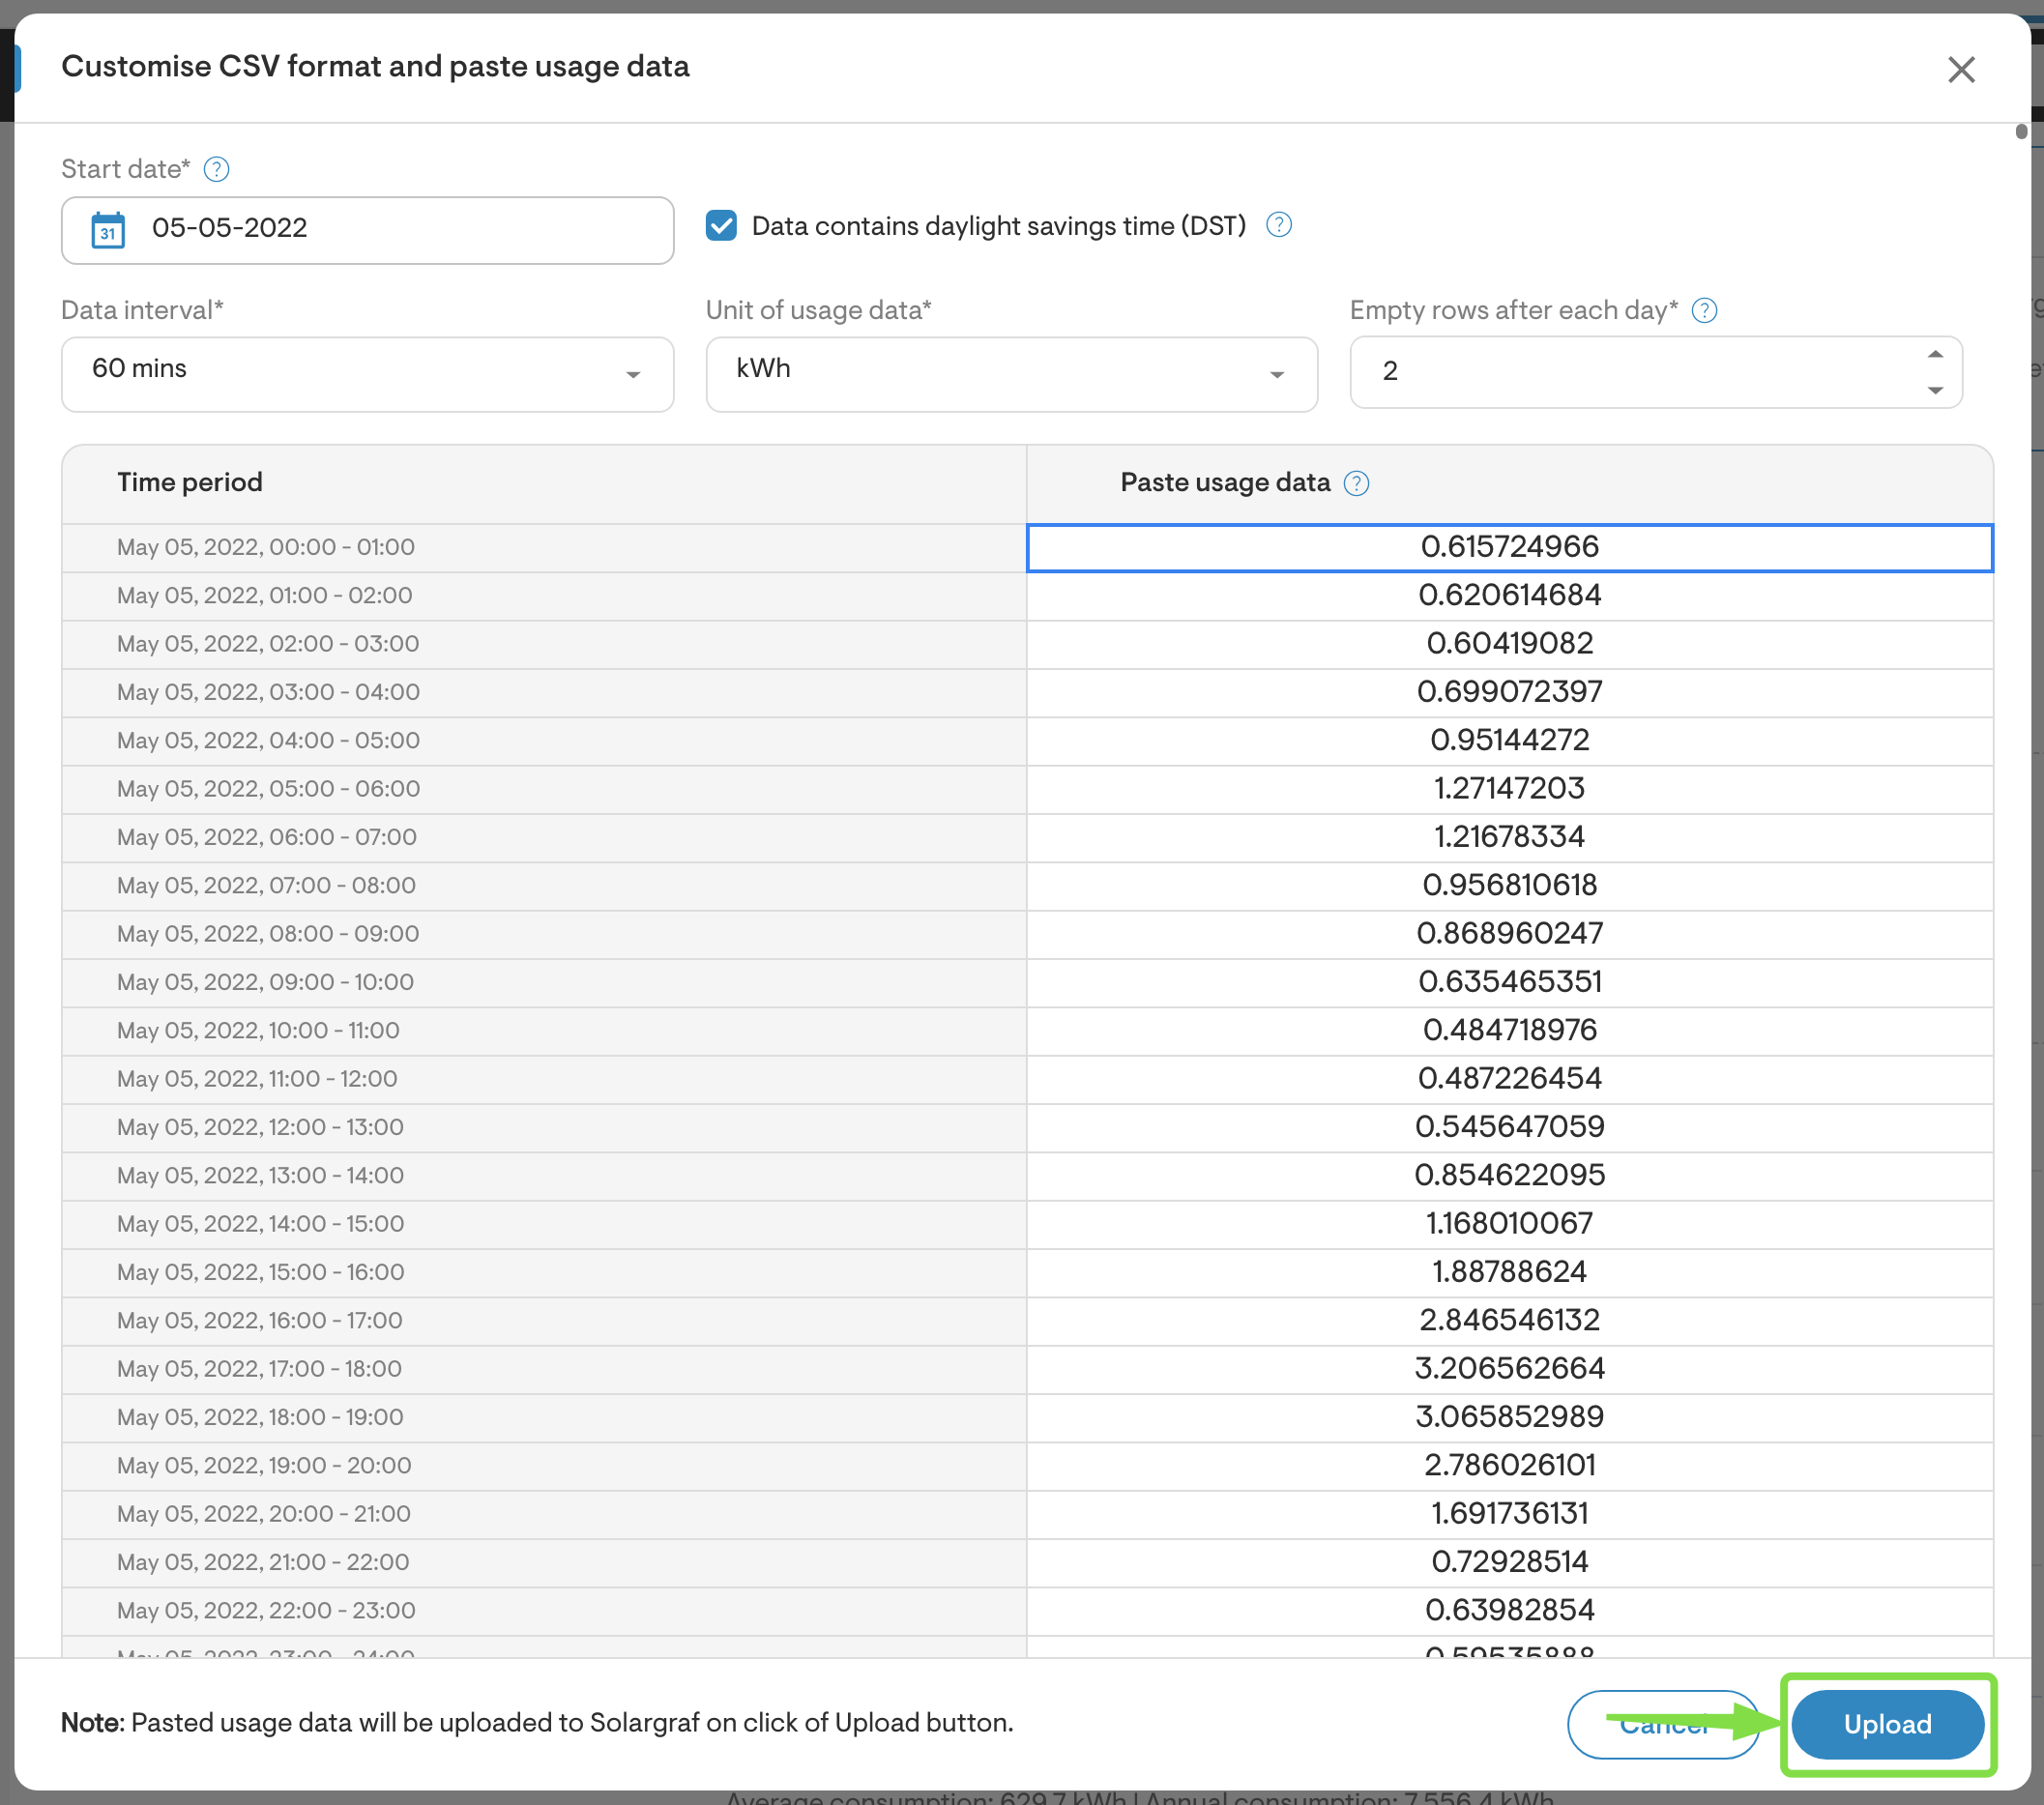This screenshot has height=1805, width=2044.
Task: Expand the 60 mins selector chevron
Action: [632, 374]
